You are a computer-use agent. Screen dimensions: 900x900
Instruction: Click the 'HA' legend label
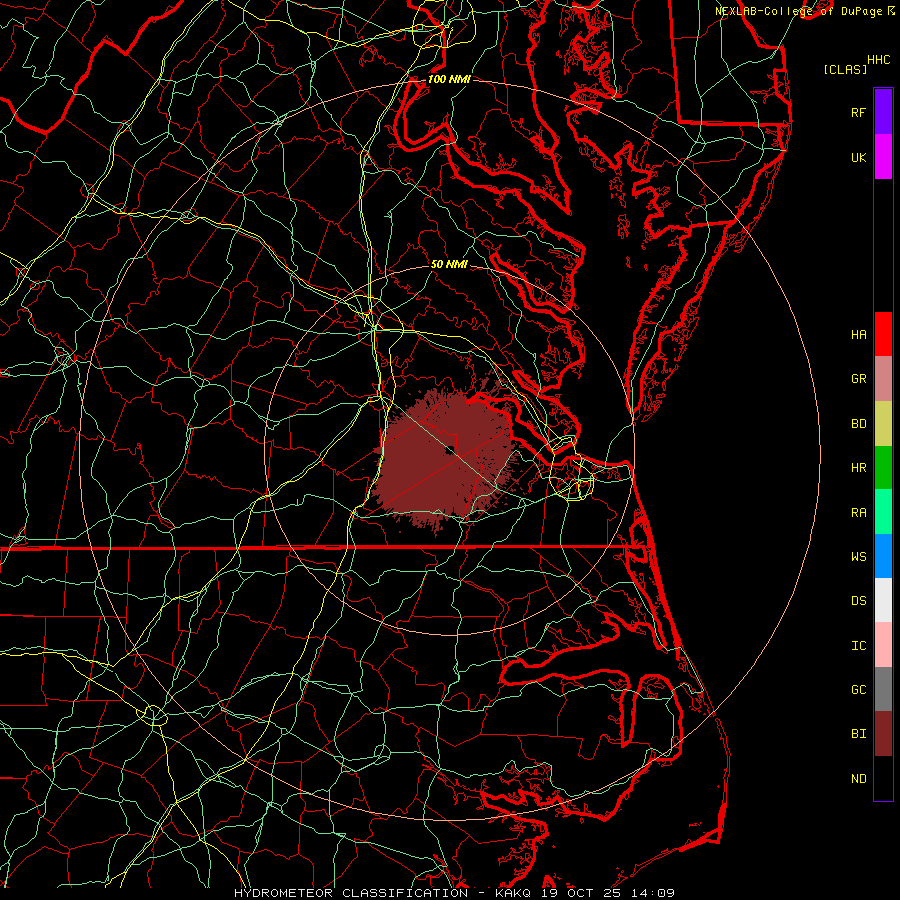click(x=858, y=334)
